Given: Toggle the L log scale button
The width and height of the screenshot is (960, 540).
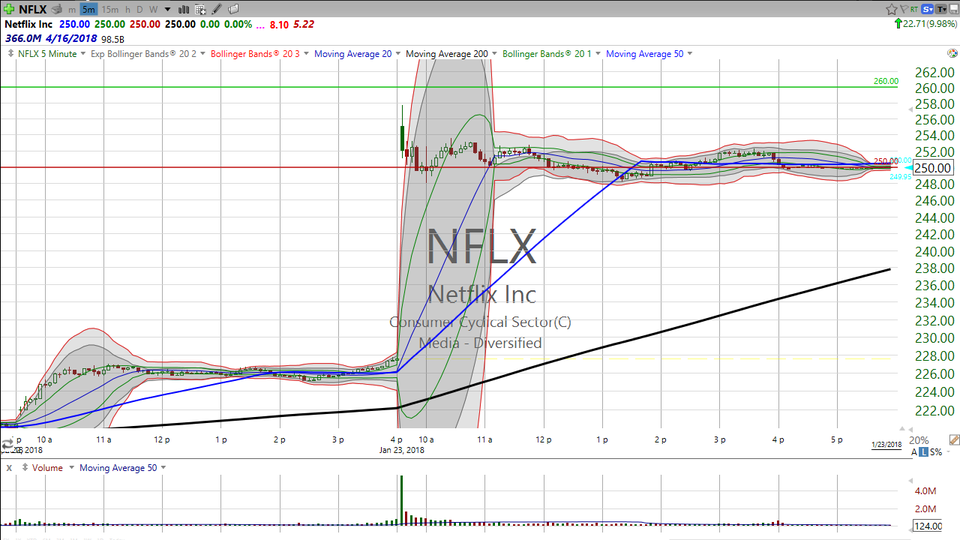Looking at the screenshot, I should [923, 452].
